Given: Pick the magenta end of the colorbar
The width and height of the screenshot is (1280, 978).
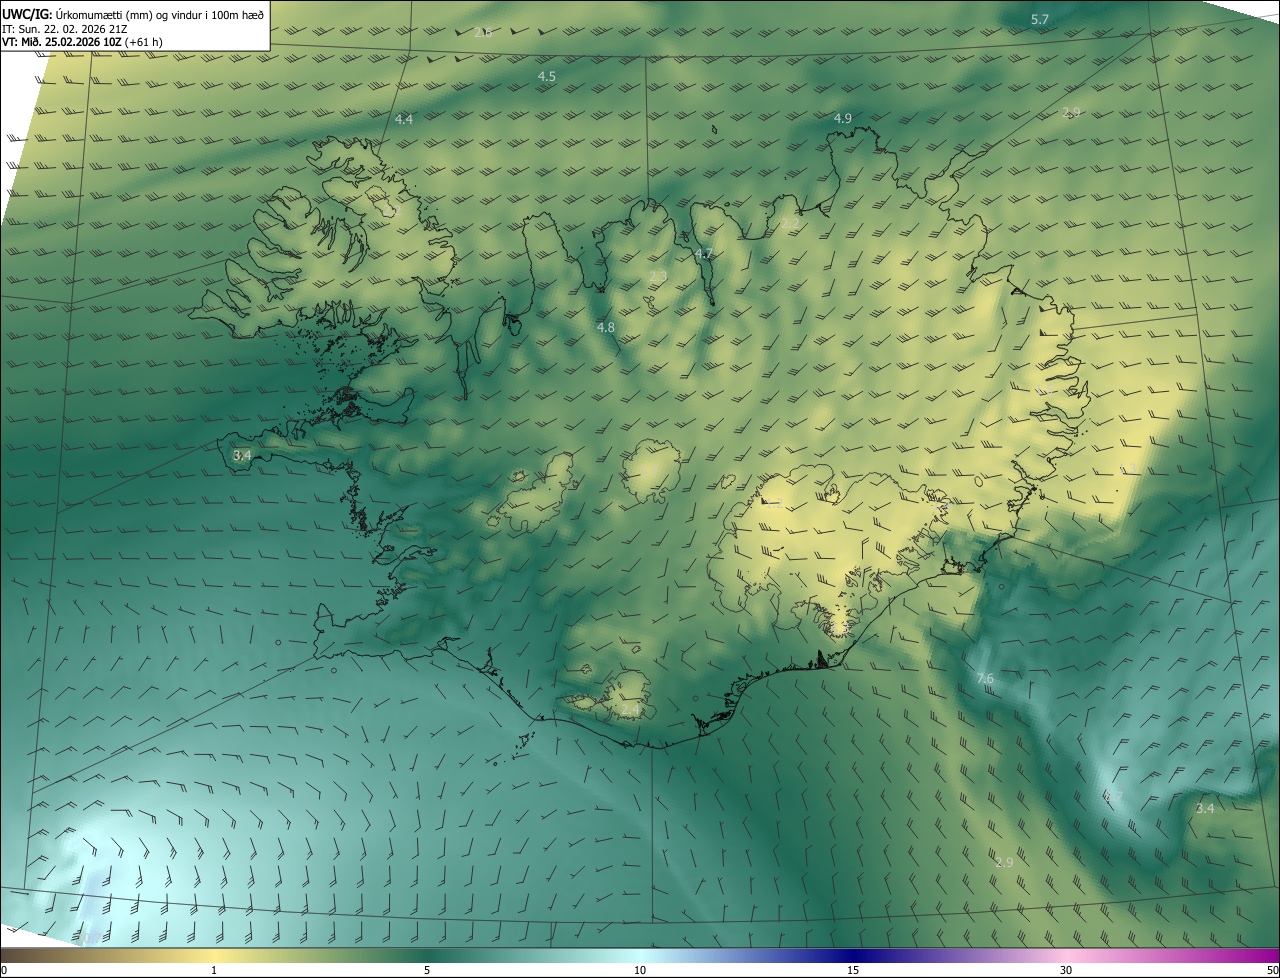Looking at the screenshot, I should tap(1262, 955).
